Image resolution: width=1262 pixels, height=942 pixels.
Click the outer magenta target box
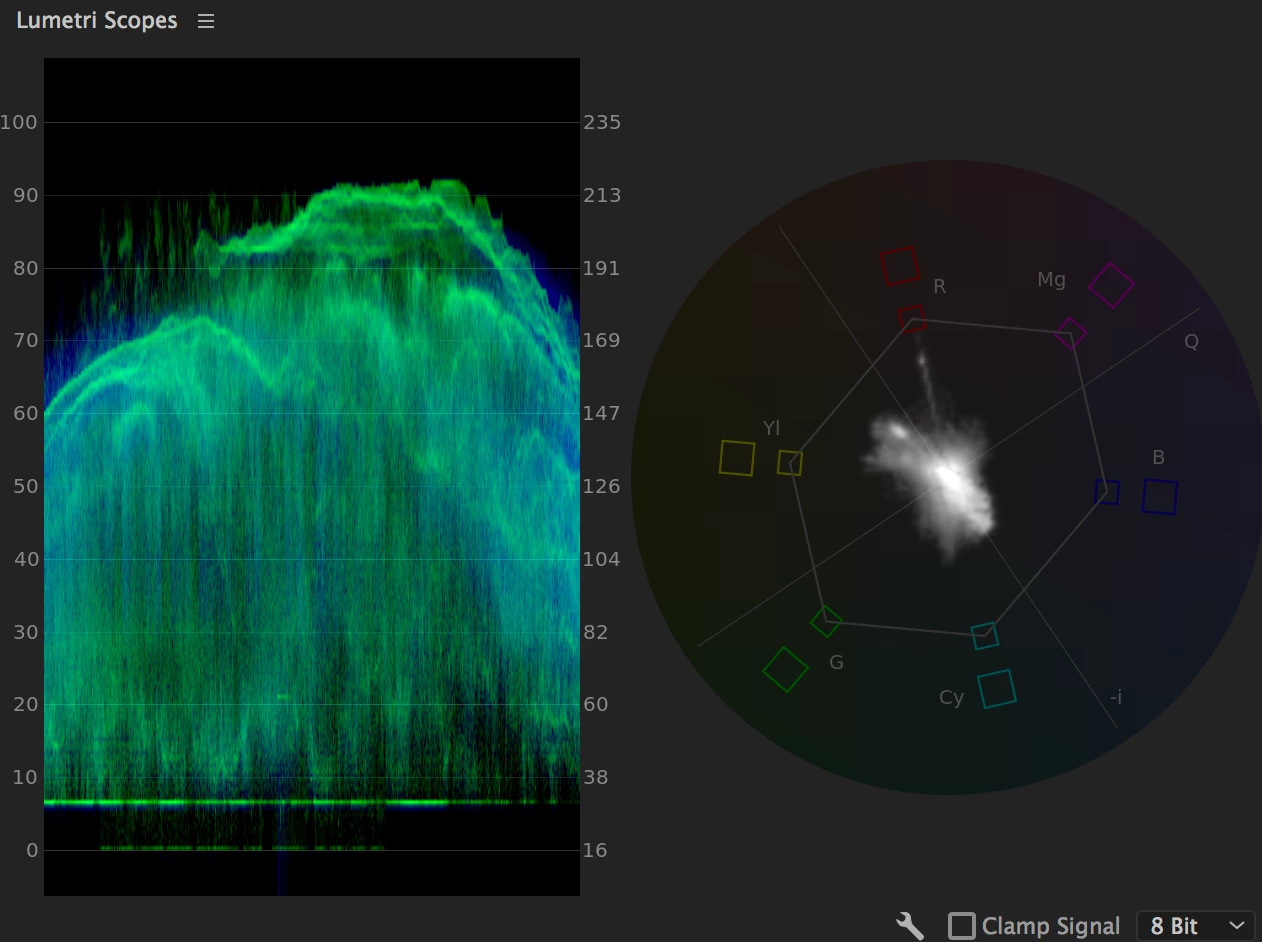[x=1111, y=286]
